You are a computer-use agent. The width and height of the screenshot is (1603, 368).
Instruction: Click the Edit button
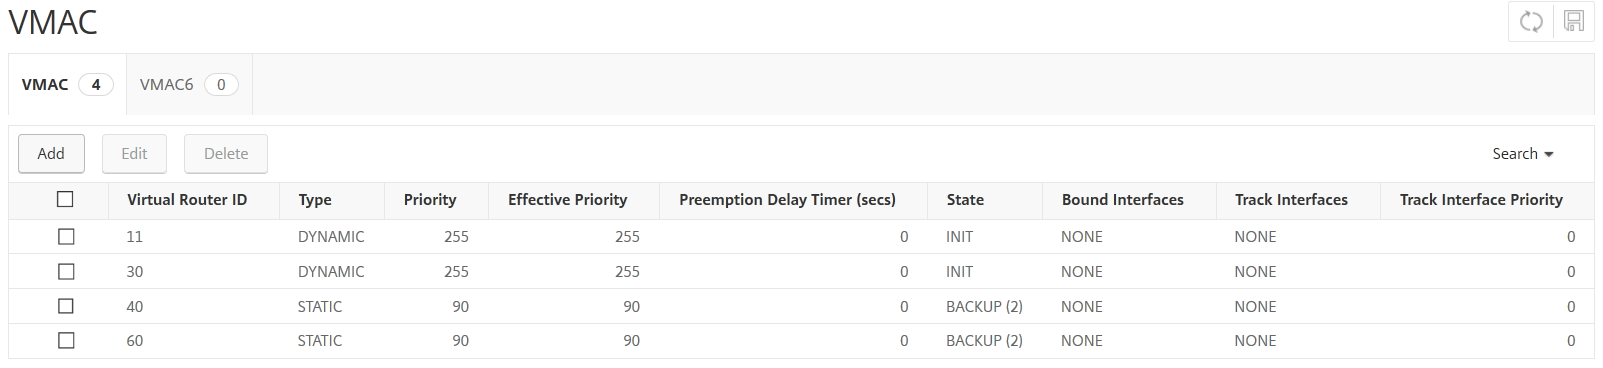coord(134,154)
